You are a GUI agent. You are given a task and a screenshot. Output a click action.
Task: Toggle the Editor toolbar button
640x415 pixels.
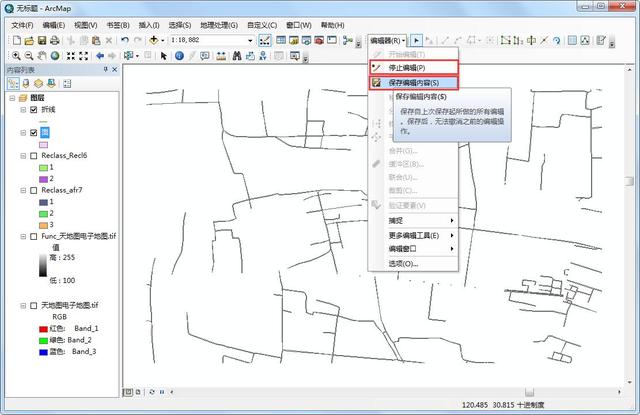click(x=264, y=40)
